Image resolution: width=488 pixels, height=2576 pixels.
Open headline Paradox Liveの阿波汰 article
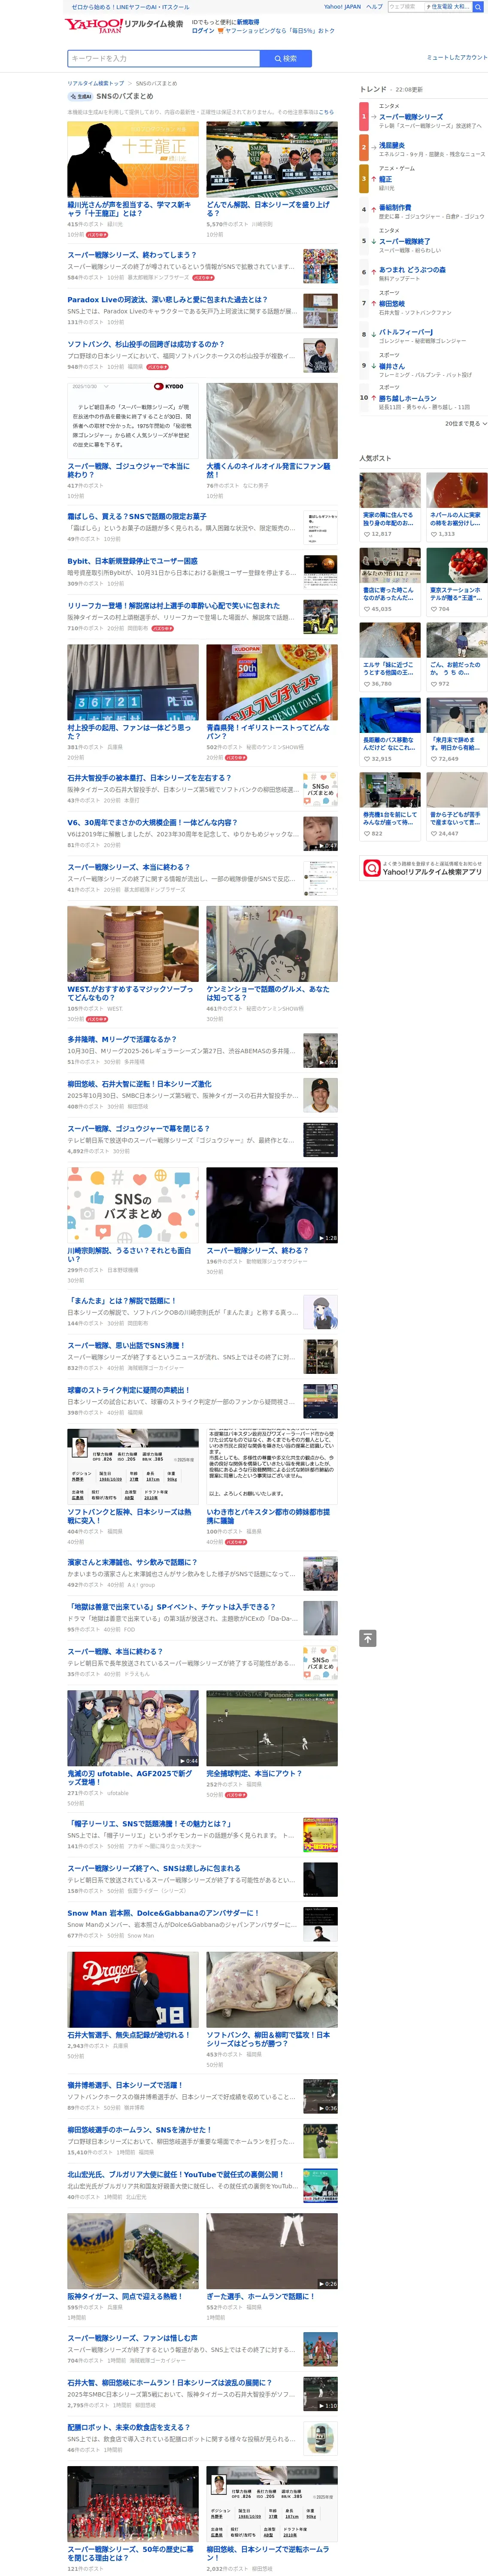tap(167, 300)
